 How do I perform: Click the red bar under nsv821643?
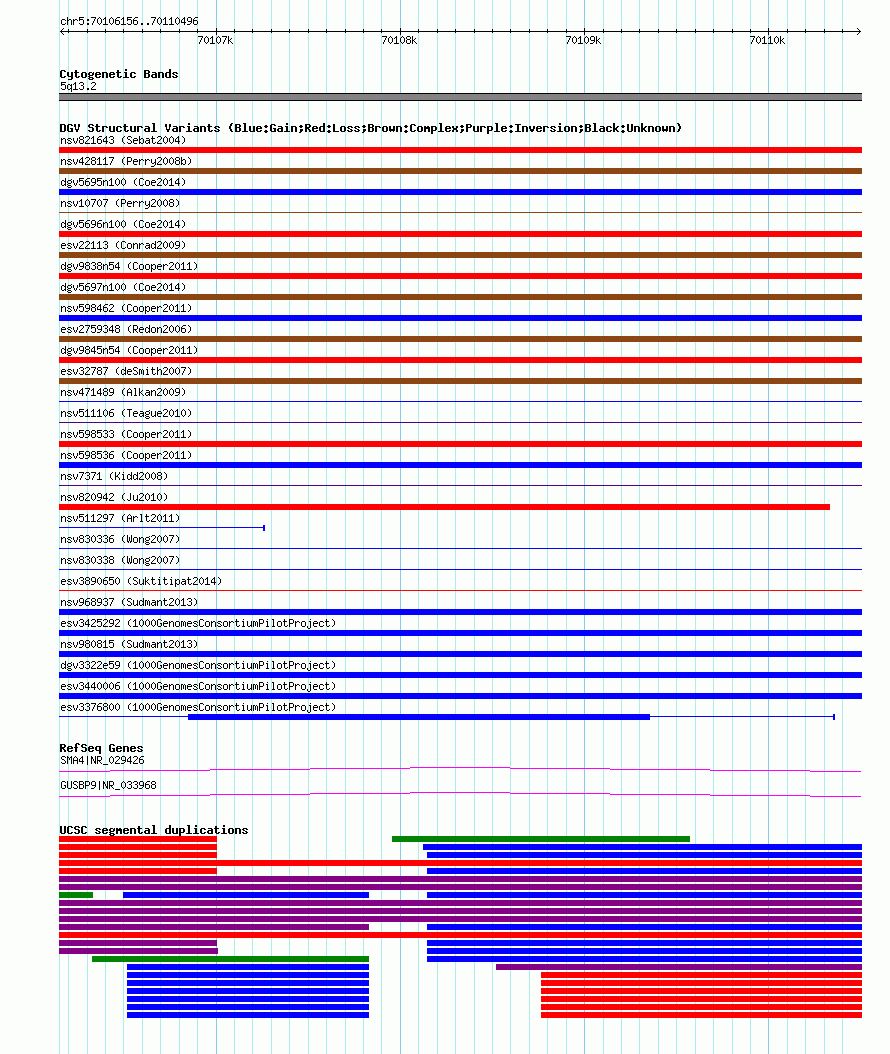tap(460, 150)
